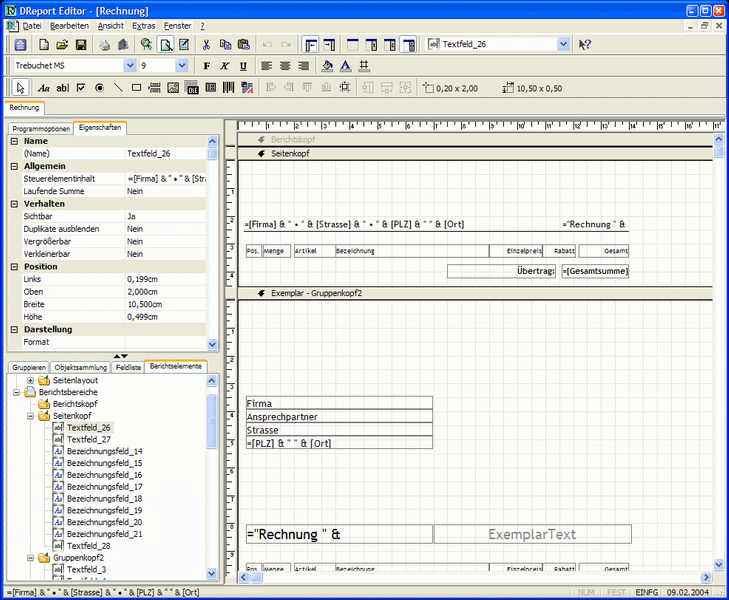Click the Exemplar - Gruppenkopf2 section bar
Image resolution: width=729 pixels, height=600 pixels.
pyautogui.click(x=475, y=294)
